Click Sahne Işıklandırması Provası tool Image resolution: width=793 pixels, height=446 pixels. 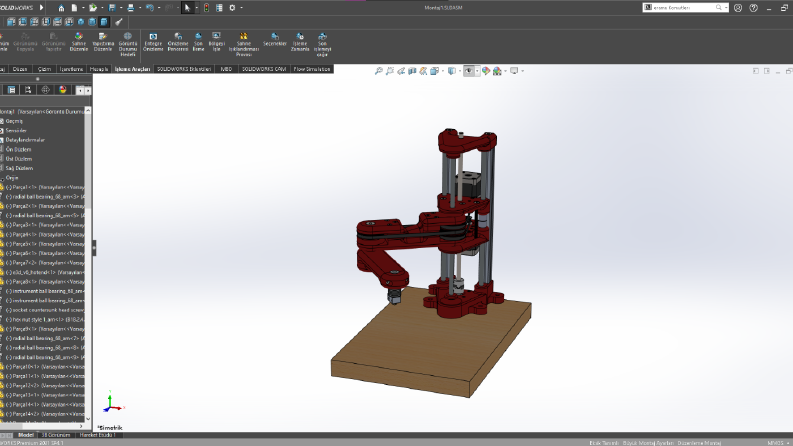click(244, 44)
